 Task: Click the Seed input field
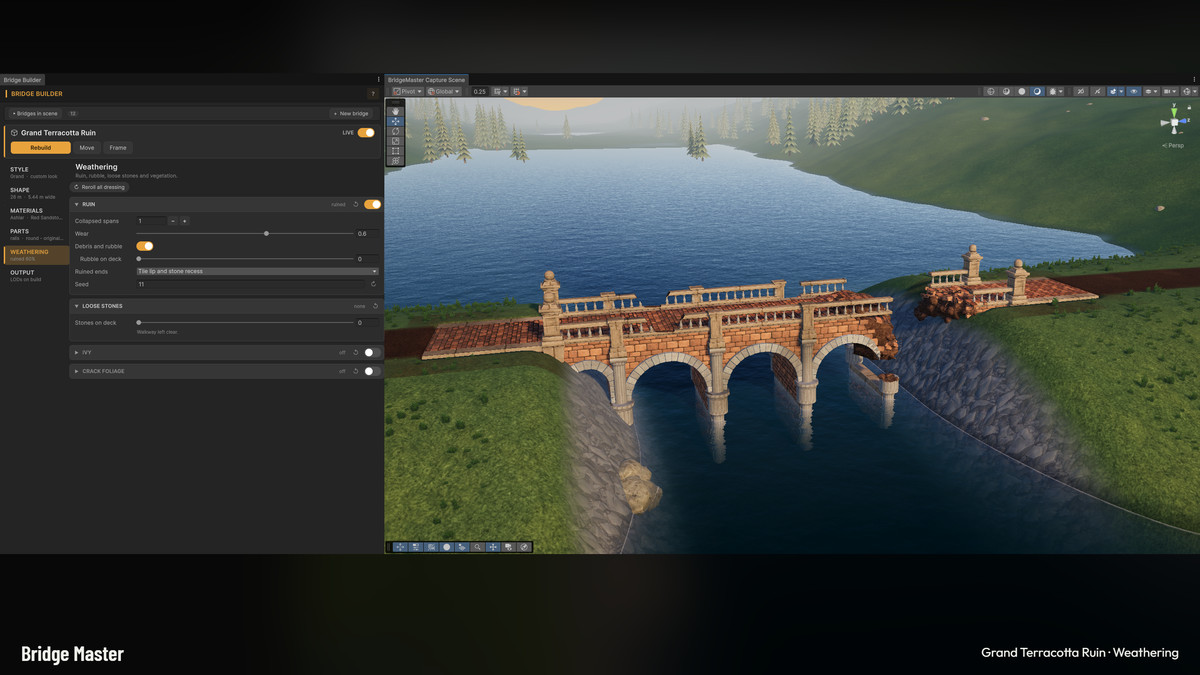click(x=250, y=284)
